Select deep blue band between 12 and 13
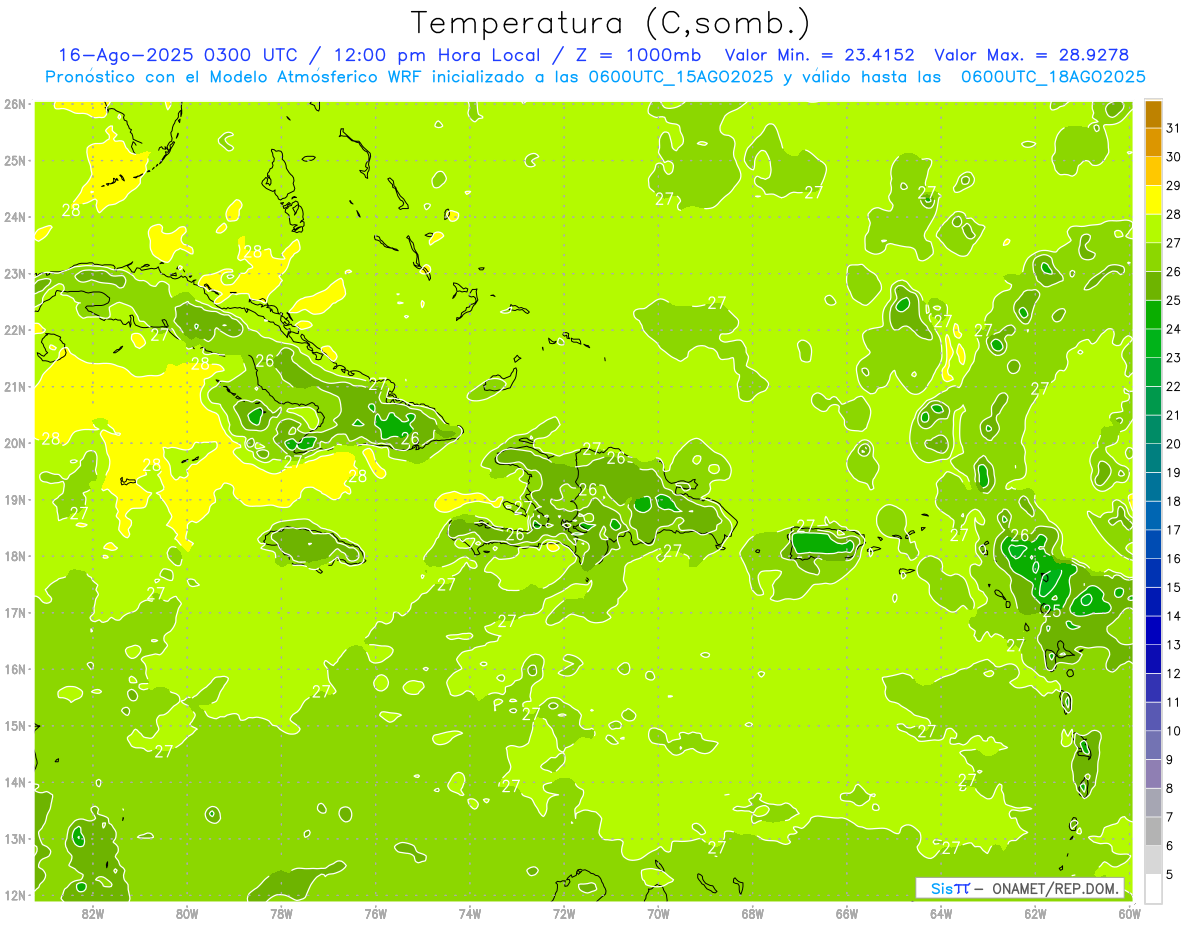Image resolution: width=1200 pixels, height=927 pixels. (x=1153, y=659)
